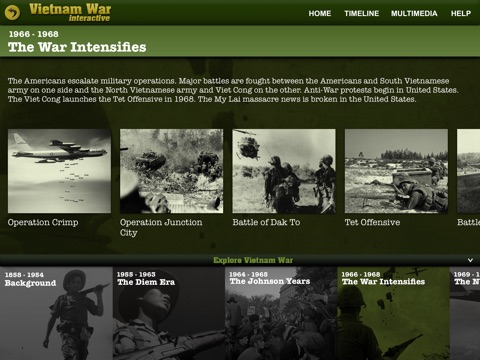Go to the TIMELINE page
This screenshot has height=360, width=480.
click(x=362, y=14)
